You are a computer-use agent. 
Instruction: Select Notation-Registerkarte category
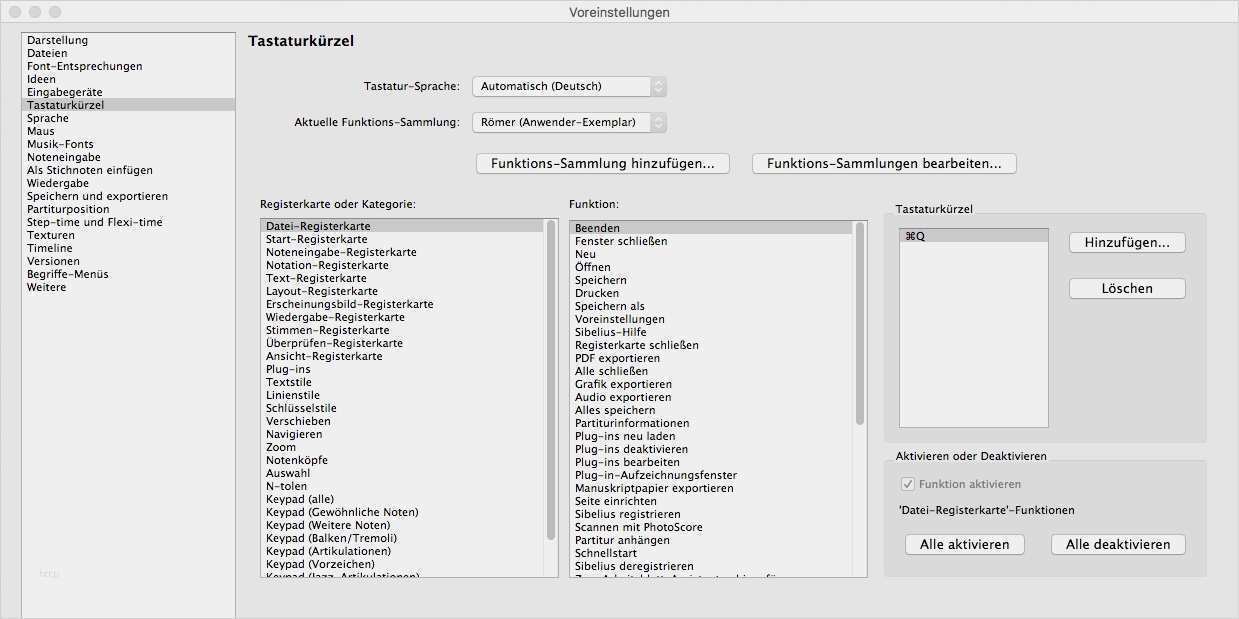click(x=403, y=266)
